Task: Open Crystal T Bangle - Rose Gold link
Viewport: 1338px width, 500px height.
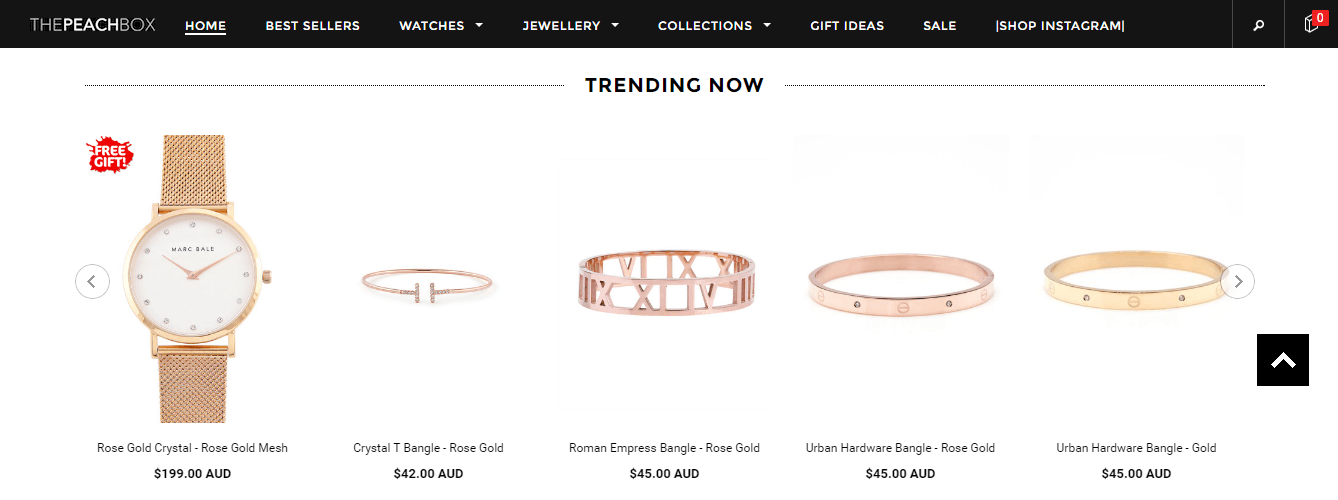Action: click(428, 448)
